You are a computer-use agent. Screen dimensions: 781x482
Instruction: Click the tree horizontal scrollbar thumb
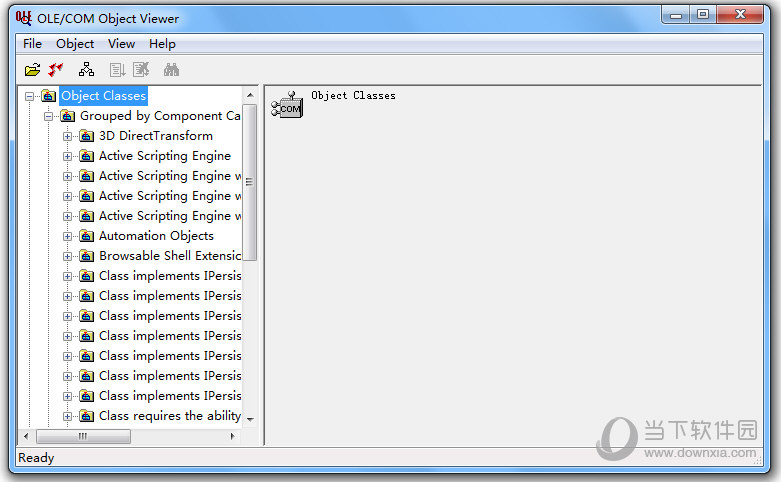pos(83,437)
